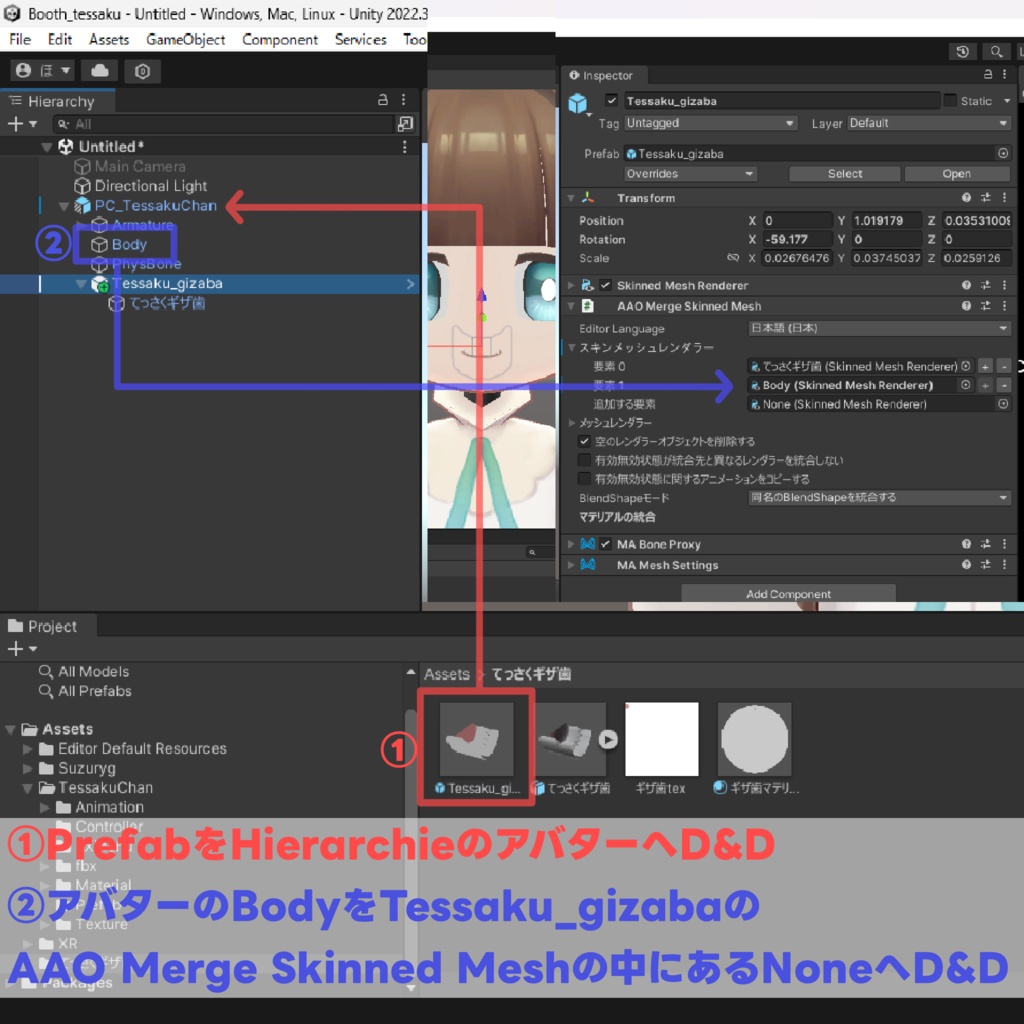Image resolution: width=1024 pixels, height=1024 pixels.
Task: Click the prefab Open button
Action: [957, 174]
